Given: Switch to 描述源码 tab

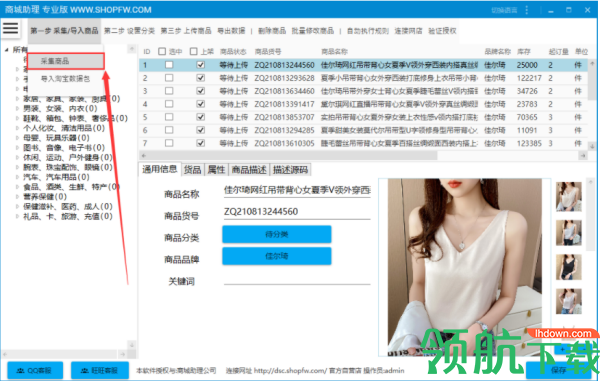Looking at the screenshot, I should (x=290, y=170).
